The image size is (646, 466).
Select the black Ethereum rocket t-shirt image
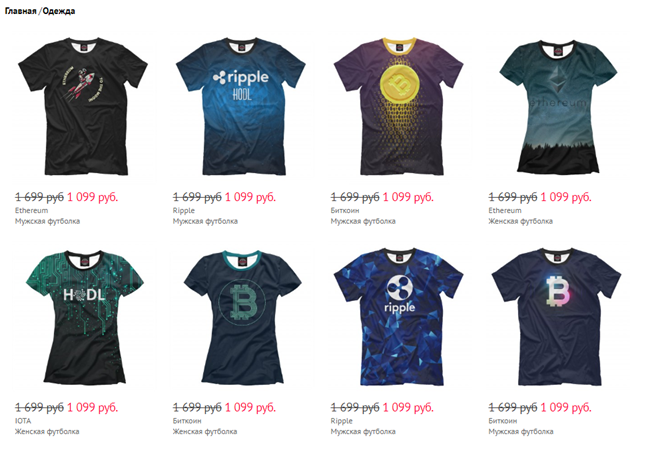click(x=83, y=106)
